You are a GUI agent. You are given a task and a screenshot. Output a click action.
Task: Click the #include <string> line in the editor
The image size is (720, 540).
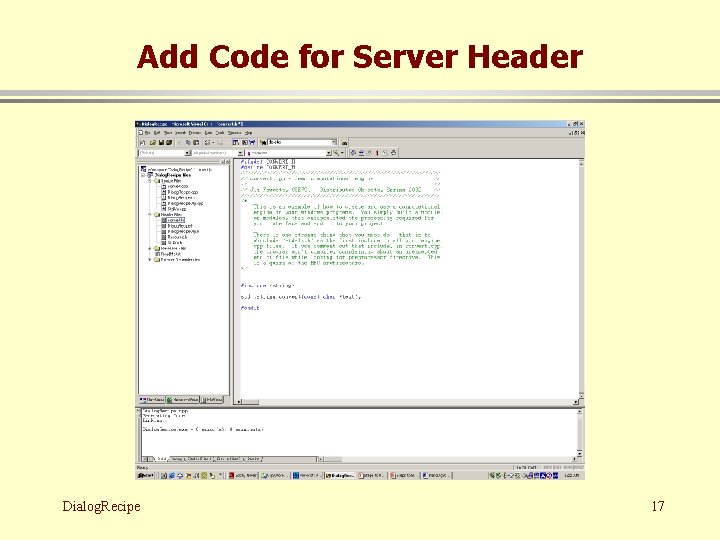tap(267, 285)
